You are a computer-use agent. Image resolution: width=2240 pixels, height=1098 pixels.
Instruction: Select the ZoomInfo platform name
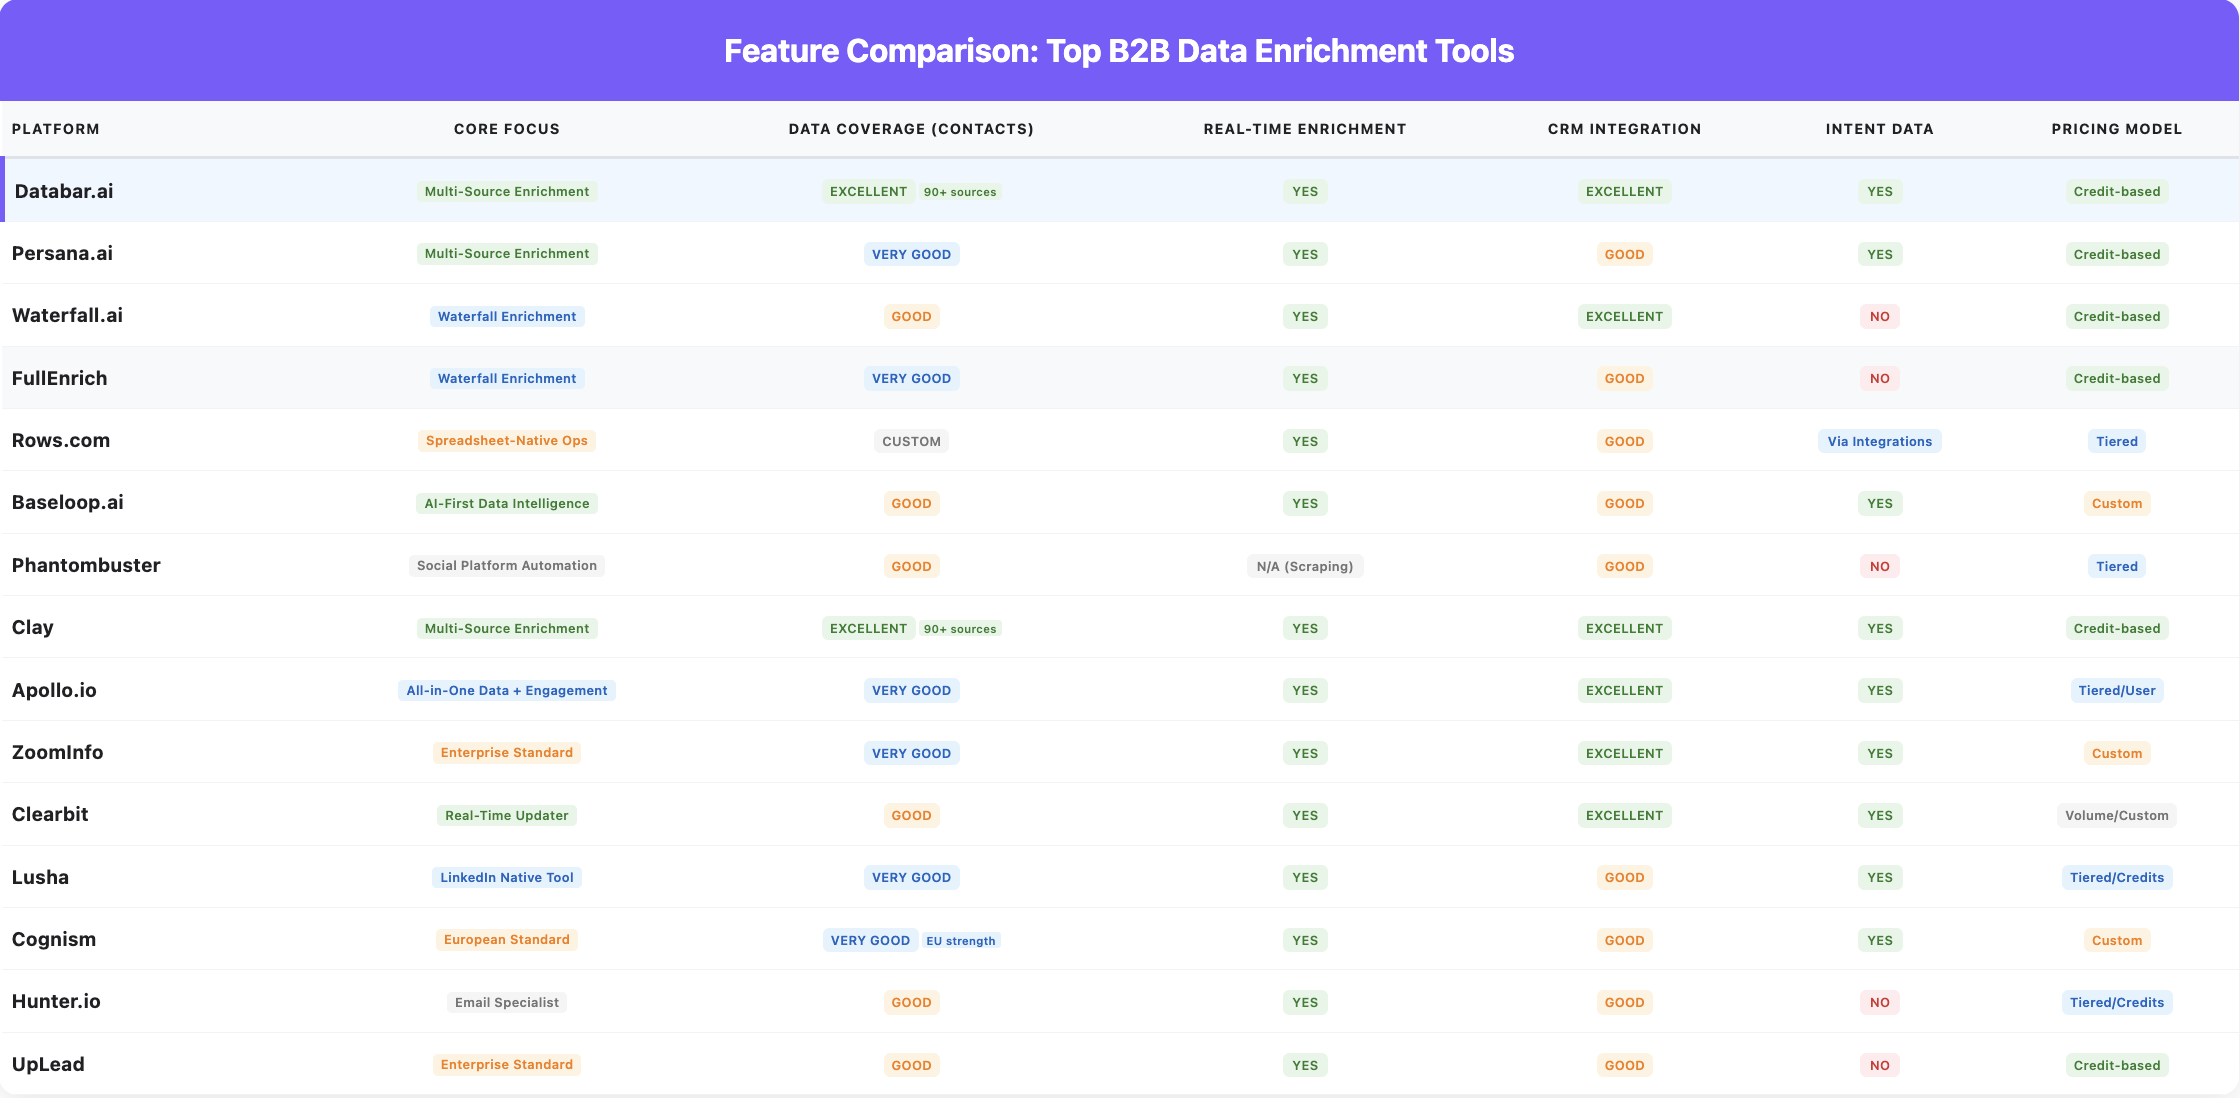(x=57, y=752)
